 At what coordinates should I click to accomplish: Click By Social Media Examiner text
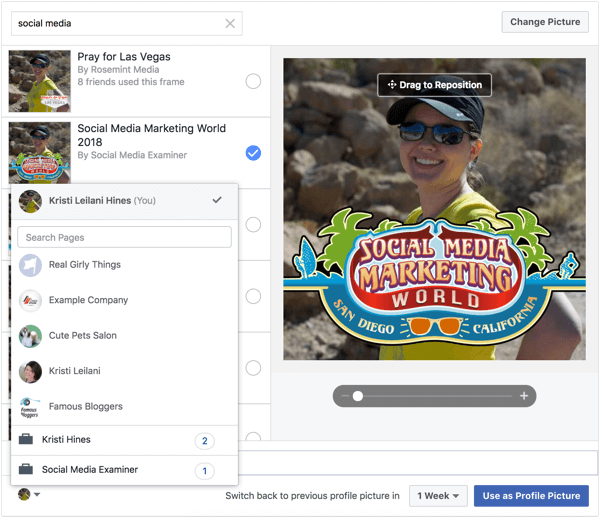pos(132,155)
